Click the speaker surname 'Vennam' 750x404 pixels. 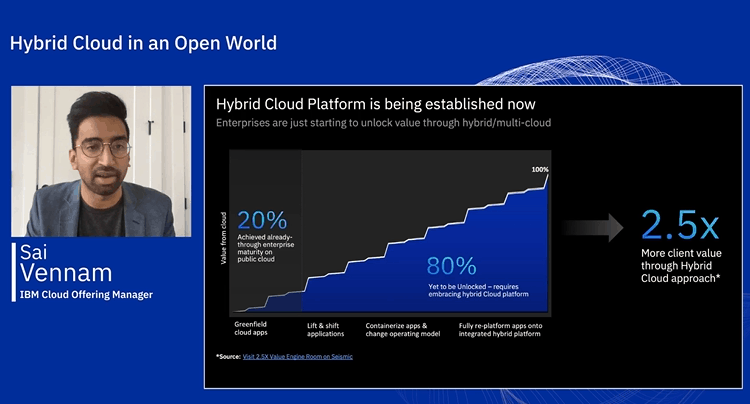pos(66,273)
